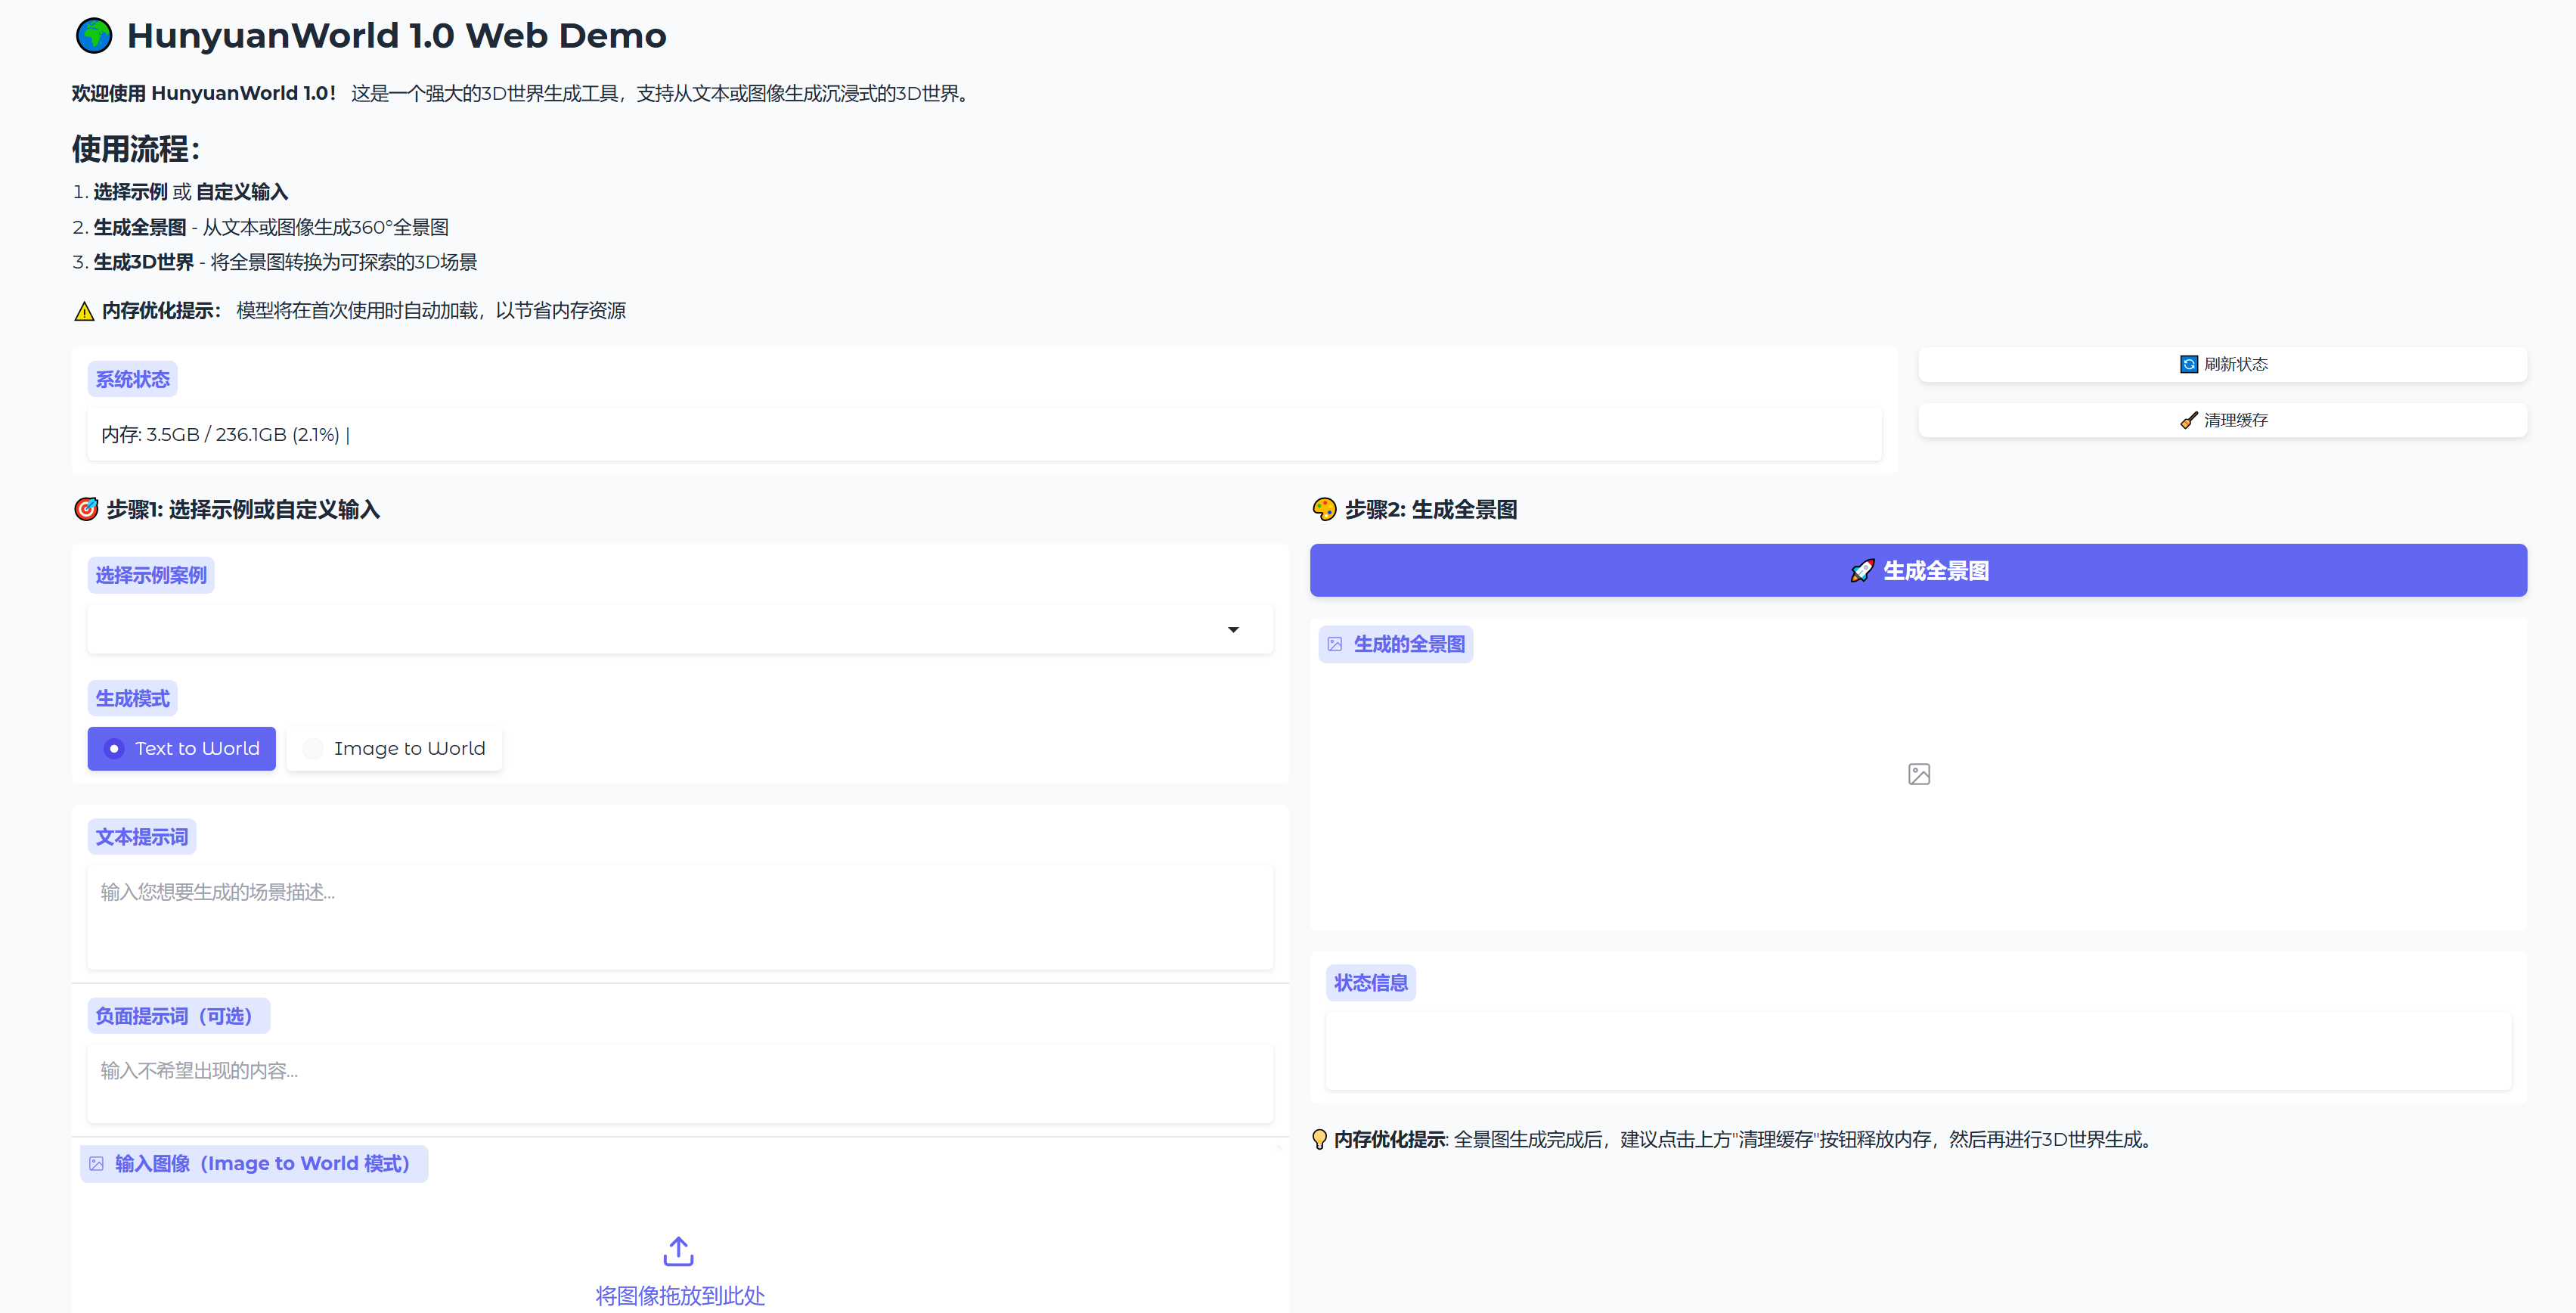Click step 1 text 选择示例 in usage list

pyautogui.click(x=130, y=192)
